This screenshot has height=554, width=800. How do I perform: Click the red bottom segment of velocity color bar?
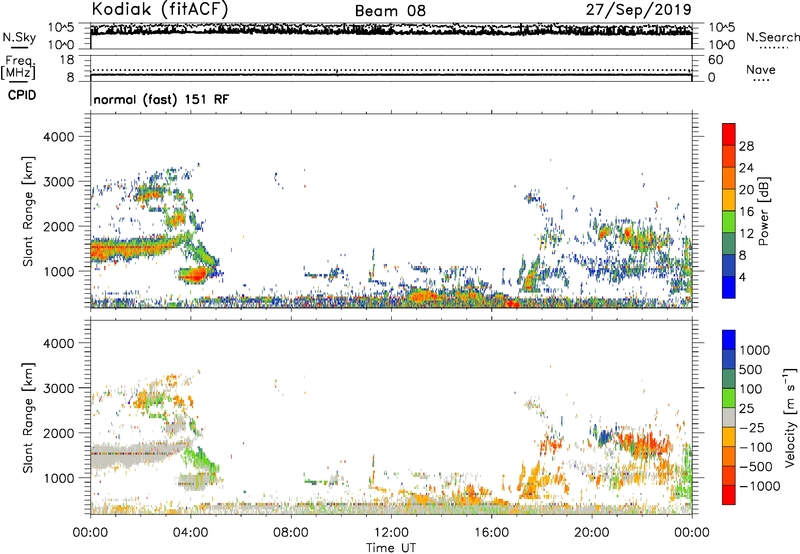point(729,495)
